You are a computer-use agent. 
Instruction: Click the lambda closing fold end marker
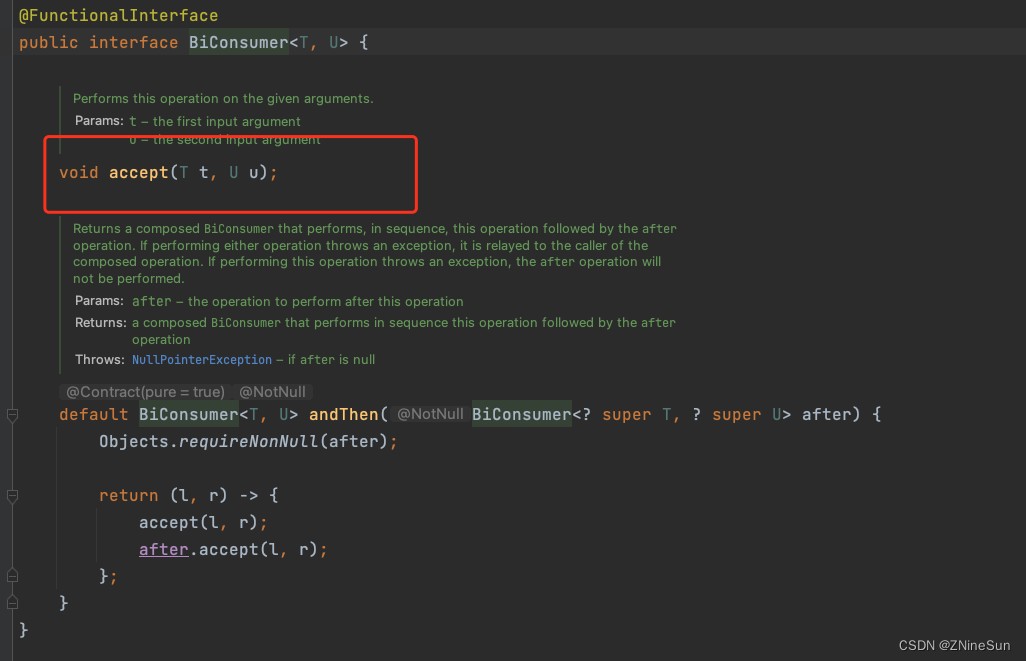tap(11, 576)
